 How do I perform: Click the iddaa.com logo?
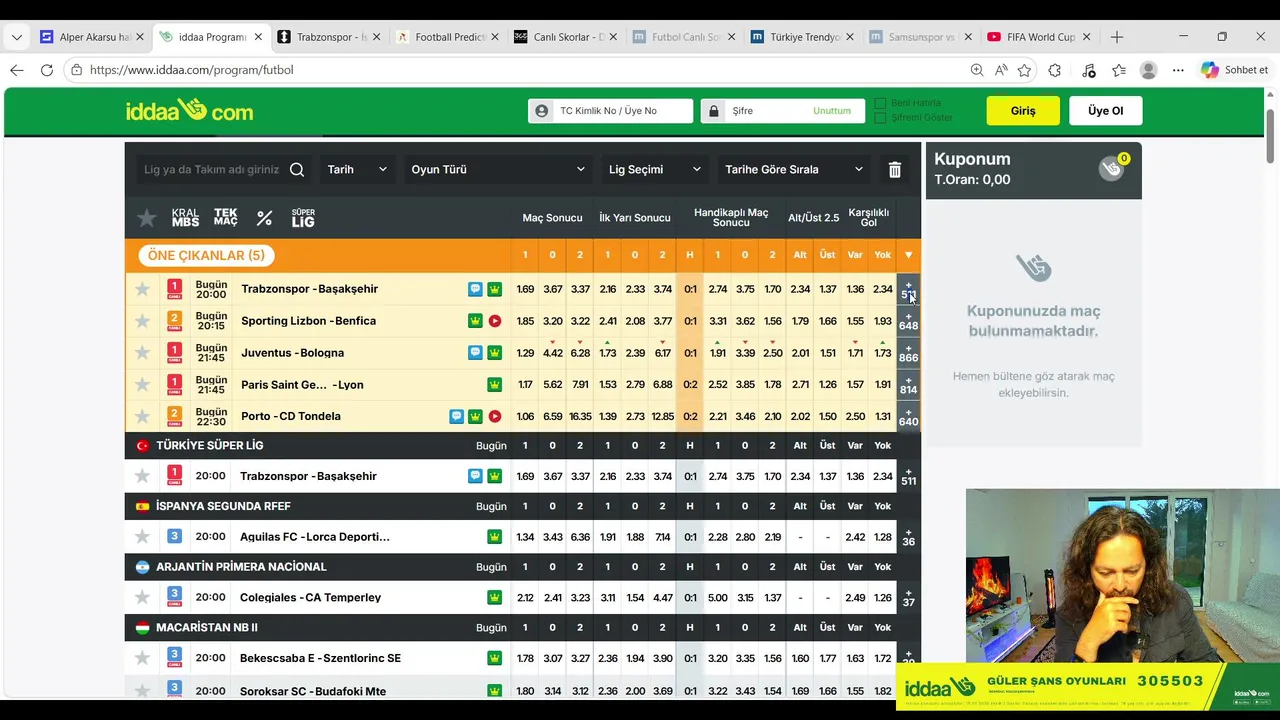tap(189, 111)
